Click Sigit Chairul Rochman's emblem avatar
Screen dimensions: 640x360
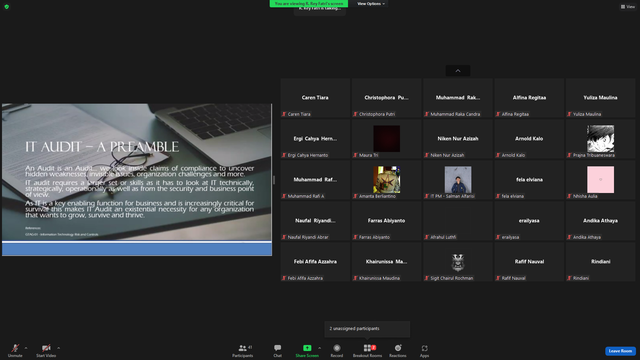tap(458, 262)
